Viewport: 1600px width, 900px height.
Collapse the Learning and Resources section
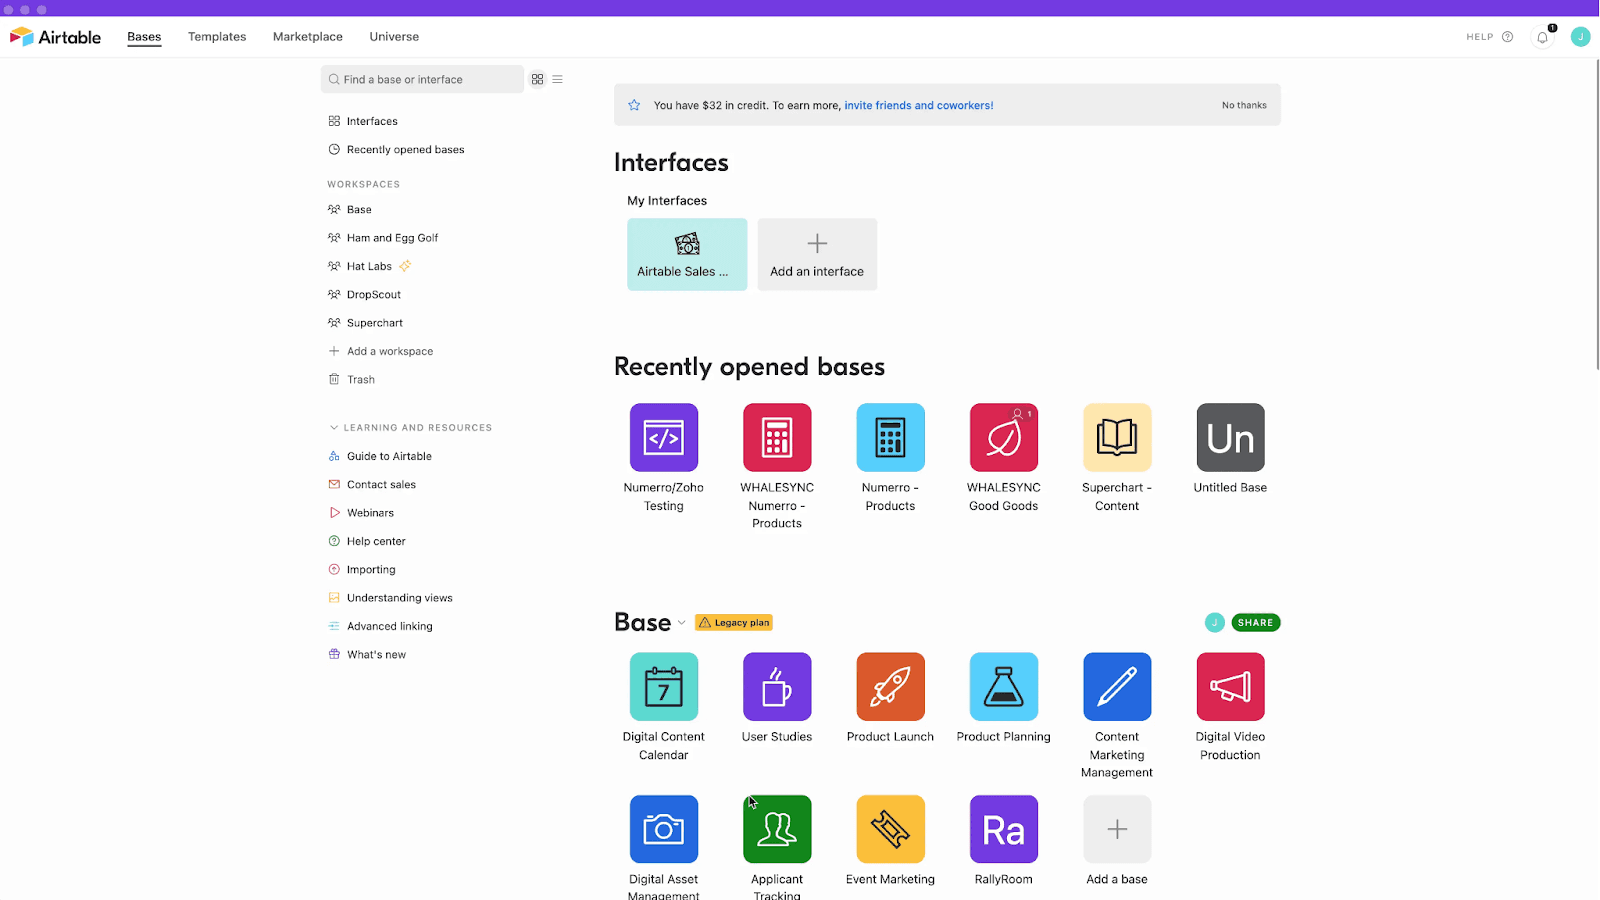click(334, 427)
